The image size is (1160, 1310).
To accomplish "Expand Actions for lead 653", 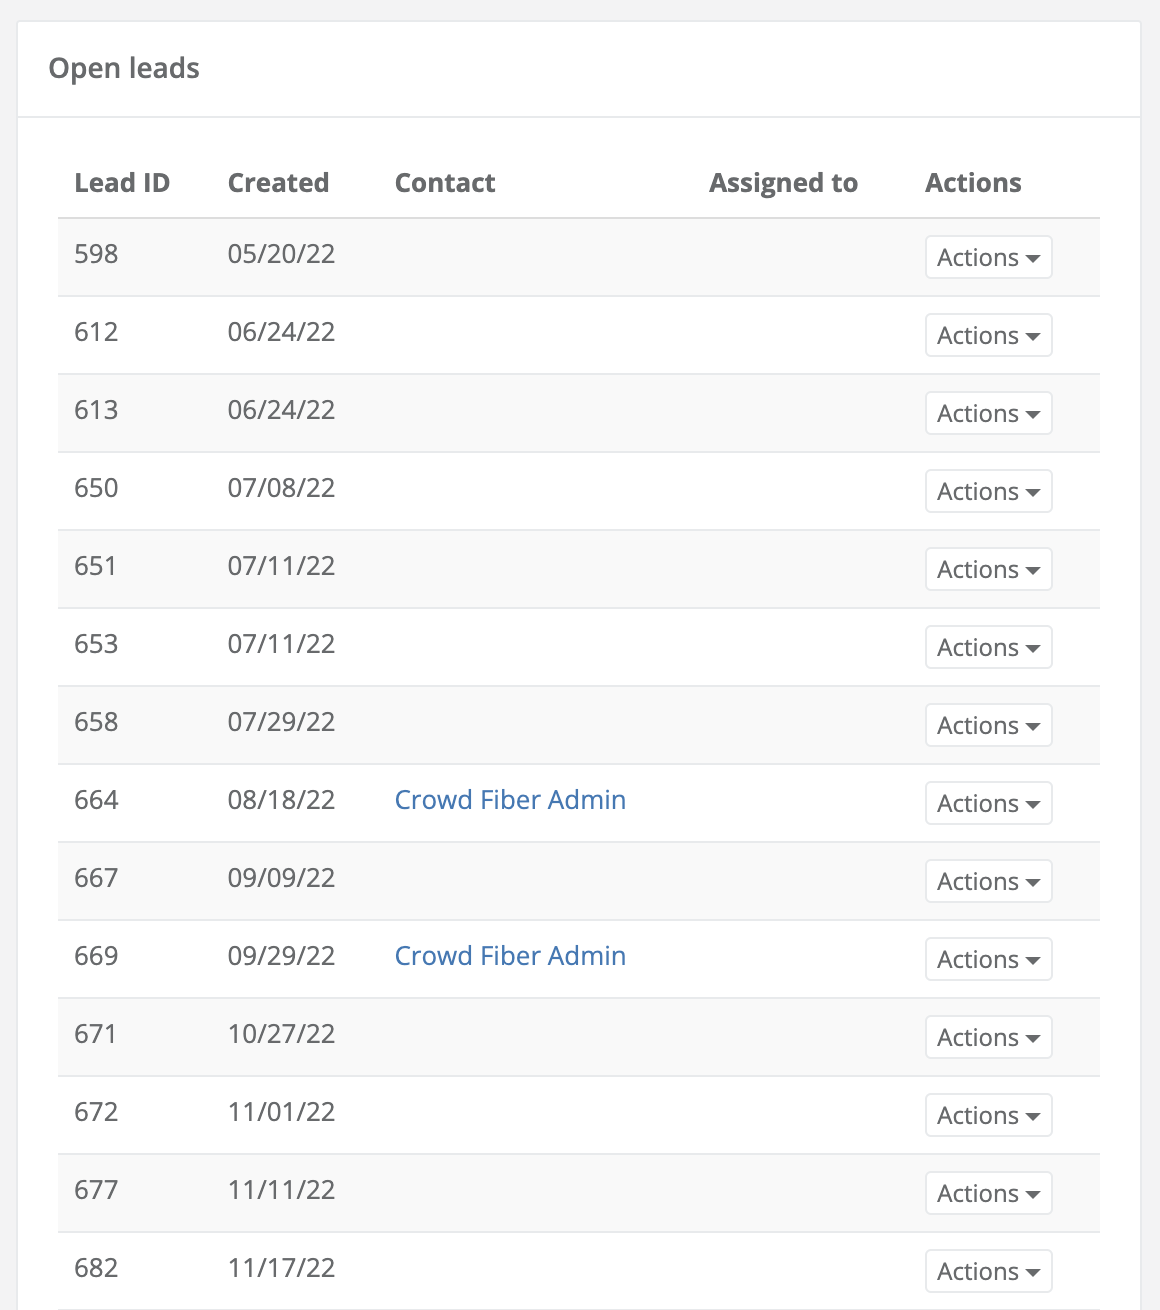I will pos(988,647).
